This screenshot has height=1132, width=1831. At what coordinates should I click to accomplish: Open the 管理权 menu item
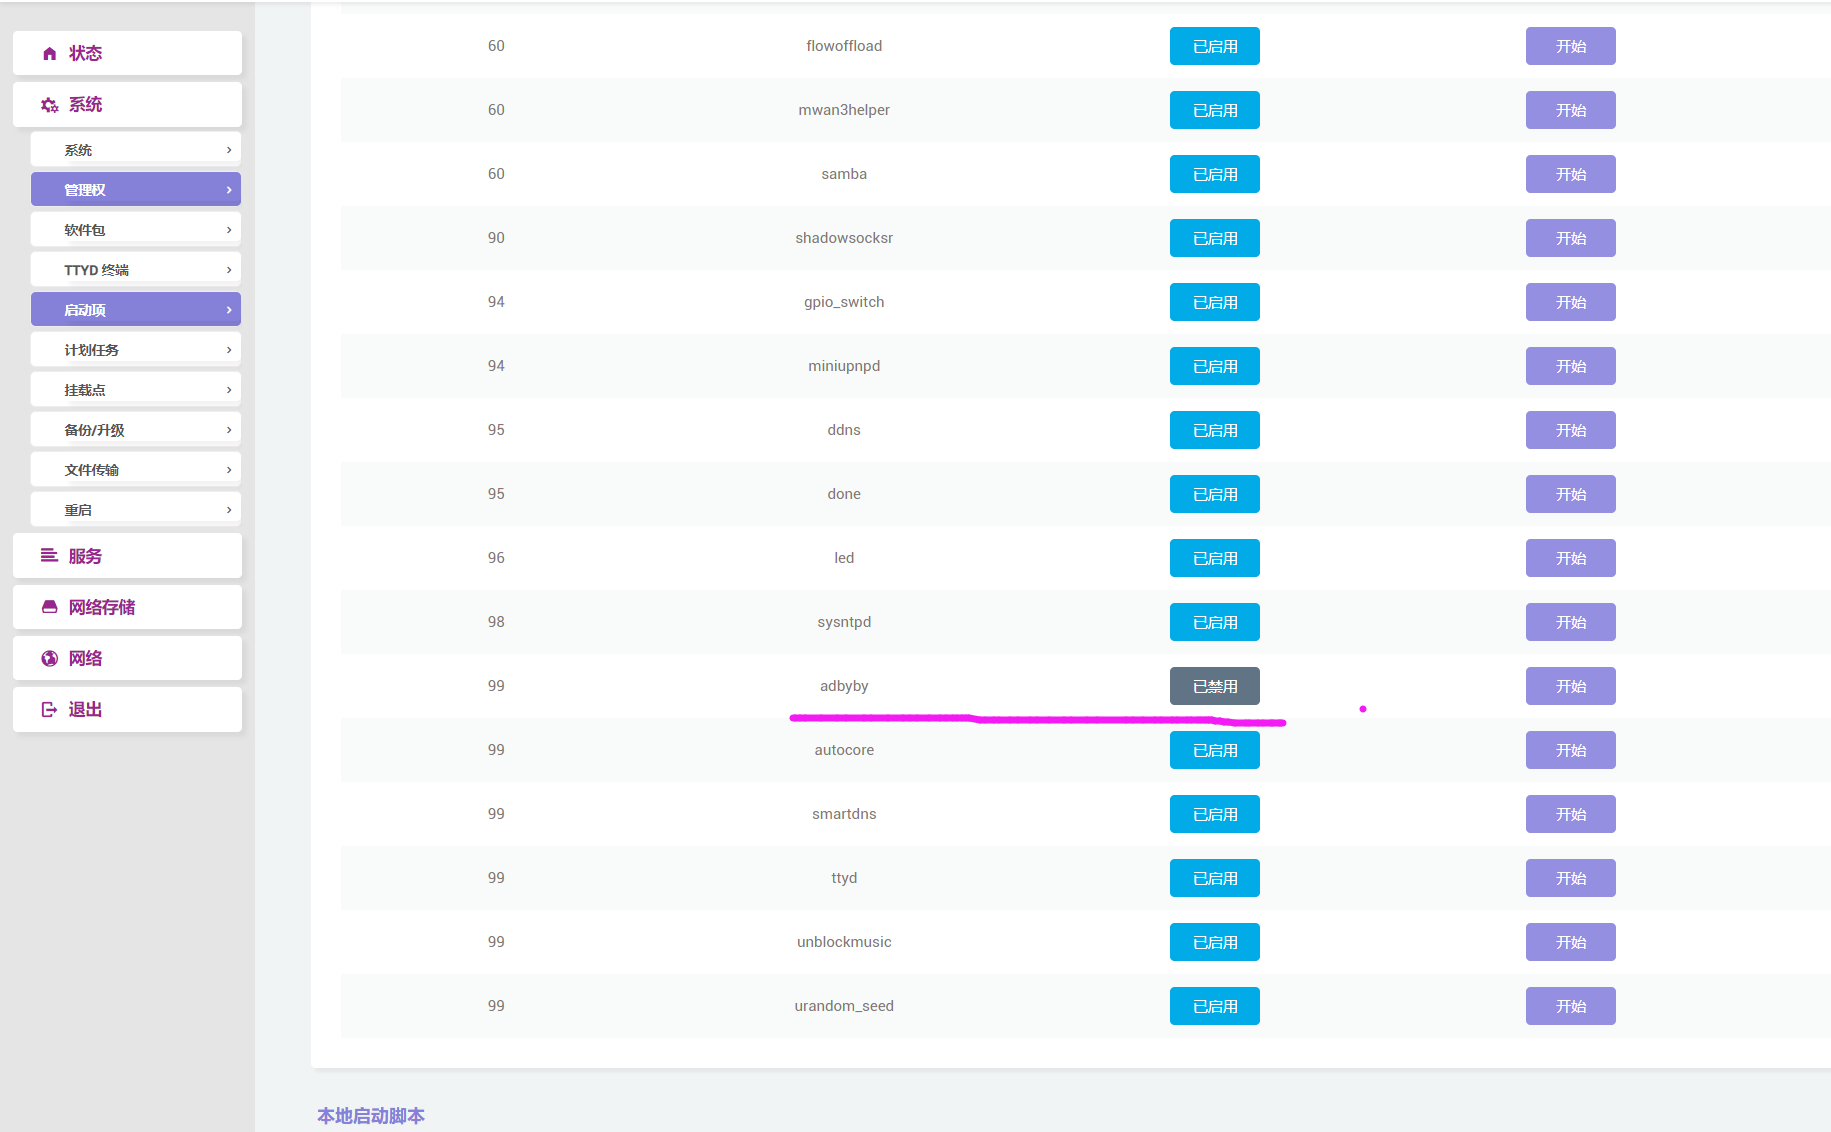pyautogui.click(x=135, y=188)
